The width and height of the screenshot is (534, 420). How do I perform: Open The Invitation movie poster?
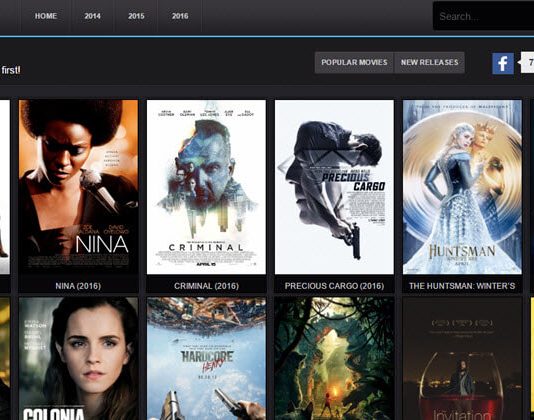click(x=462, y=359)
